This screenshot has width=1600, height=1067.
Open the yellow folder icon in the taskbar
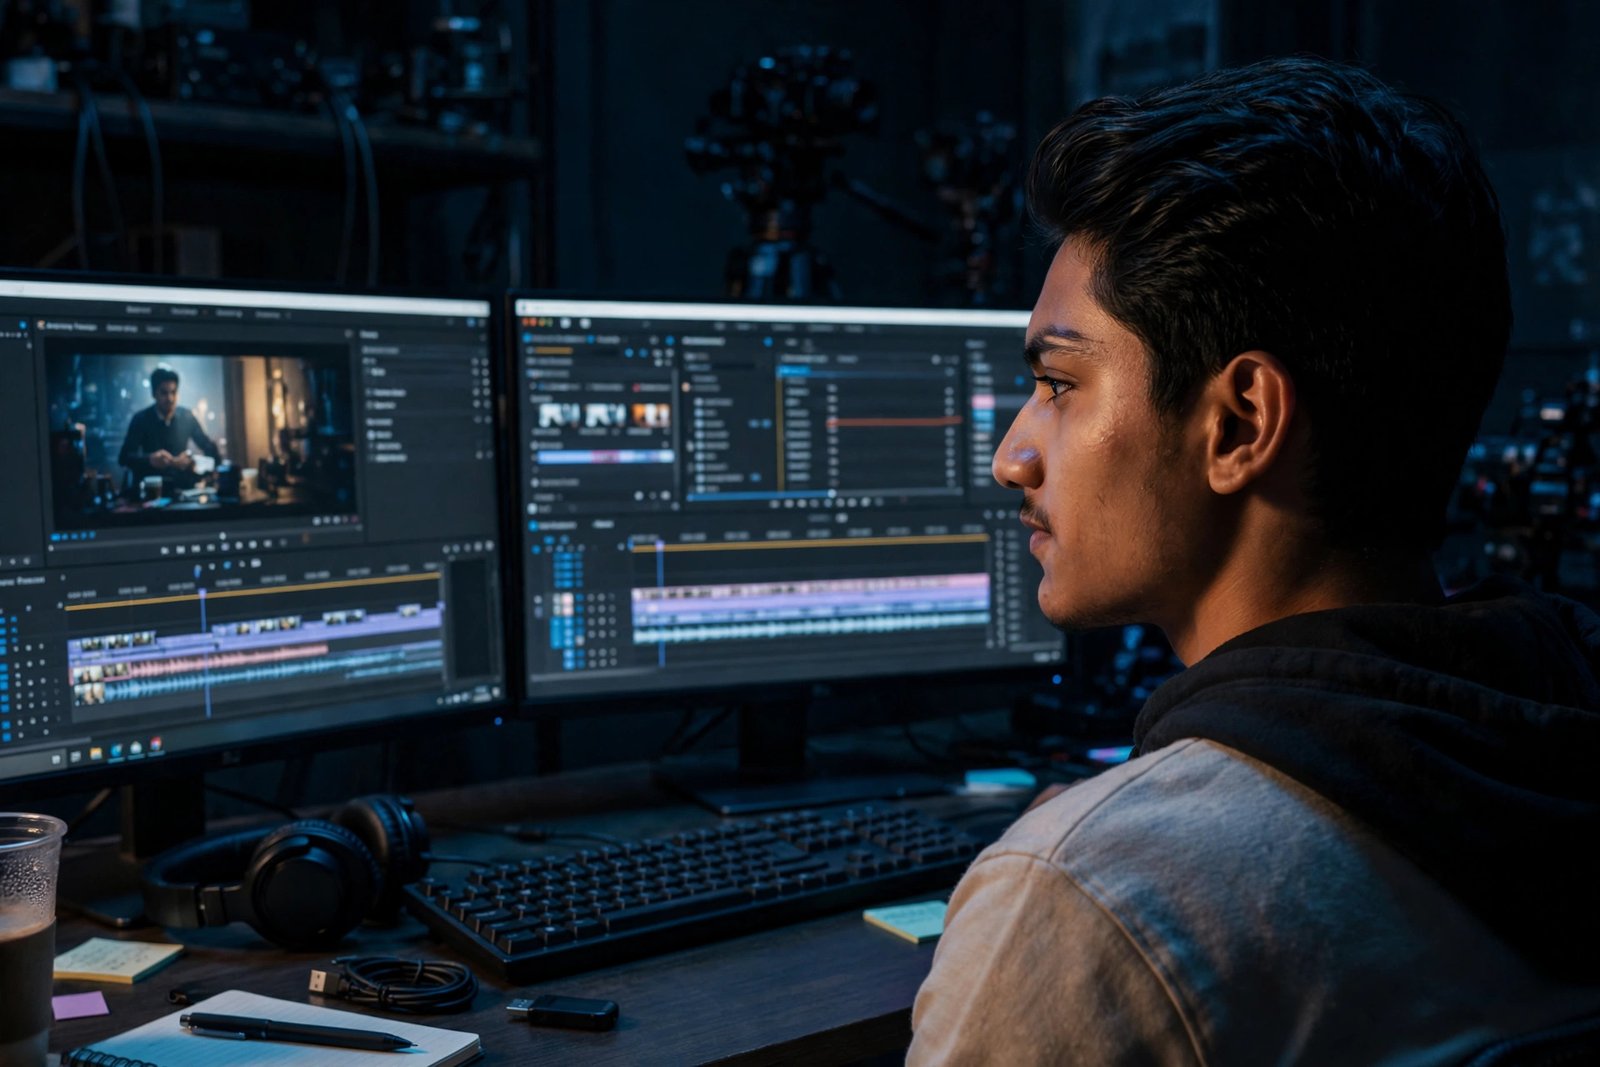[96, 754]
